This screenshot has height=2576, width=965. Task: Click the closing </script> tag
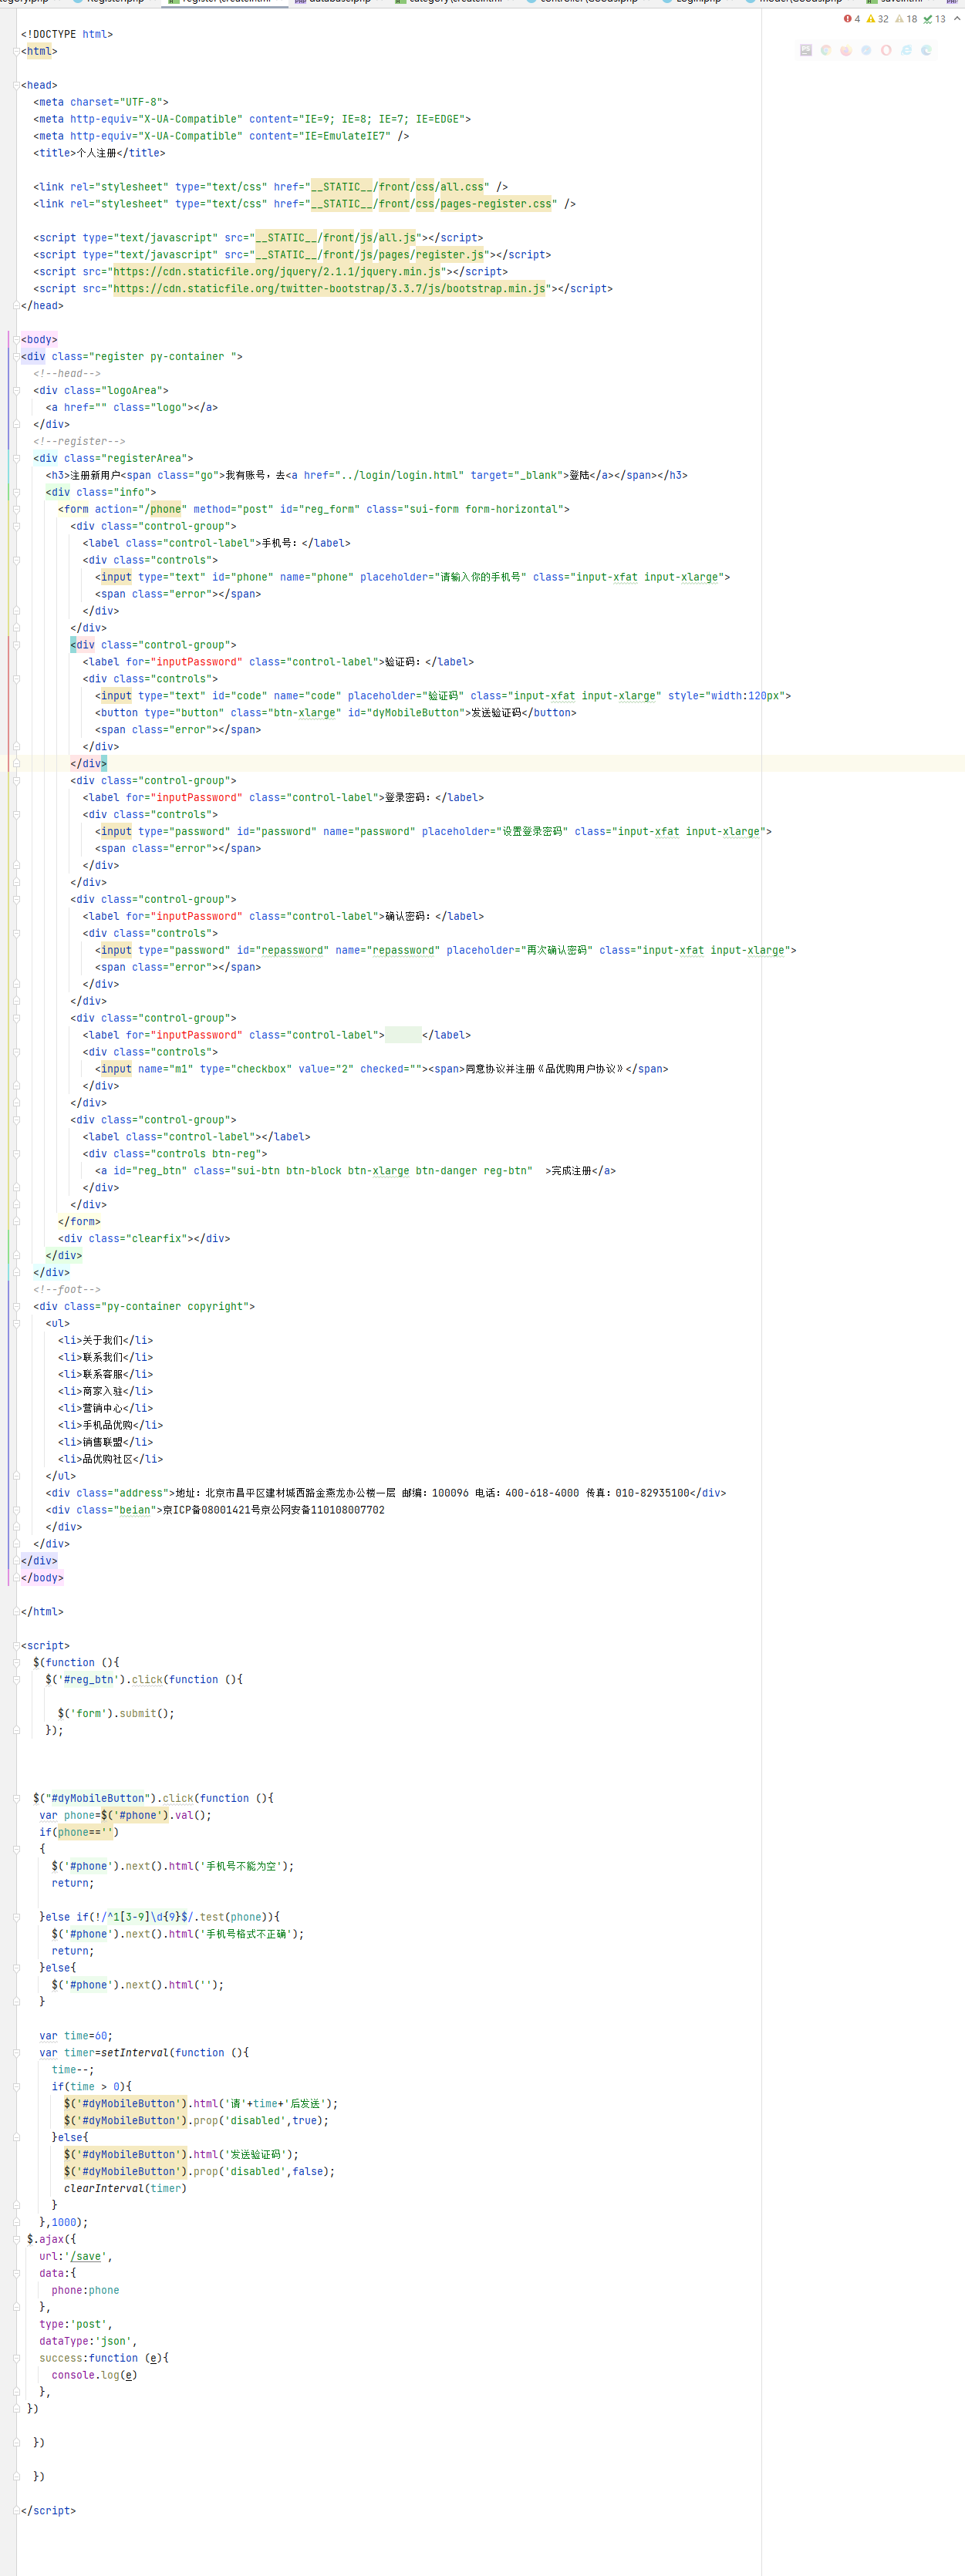pyautogui.click(x=48, y=2511)
